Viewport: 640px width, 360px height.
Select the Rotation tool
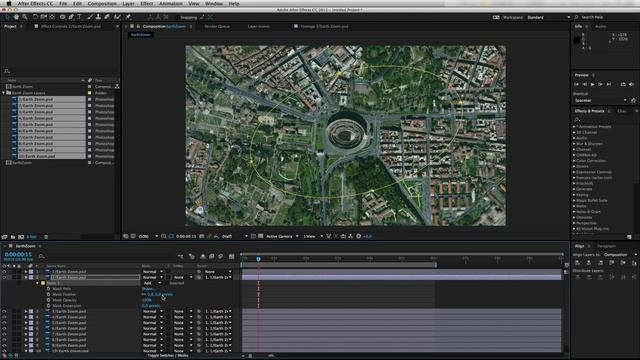[35, 17]
